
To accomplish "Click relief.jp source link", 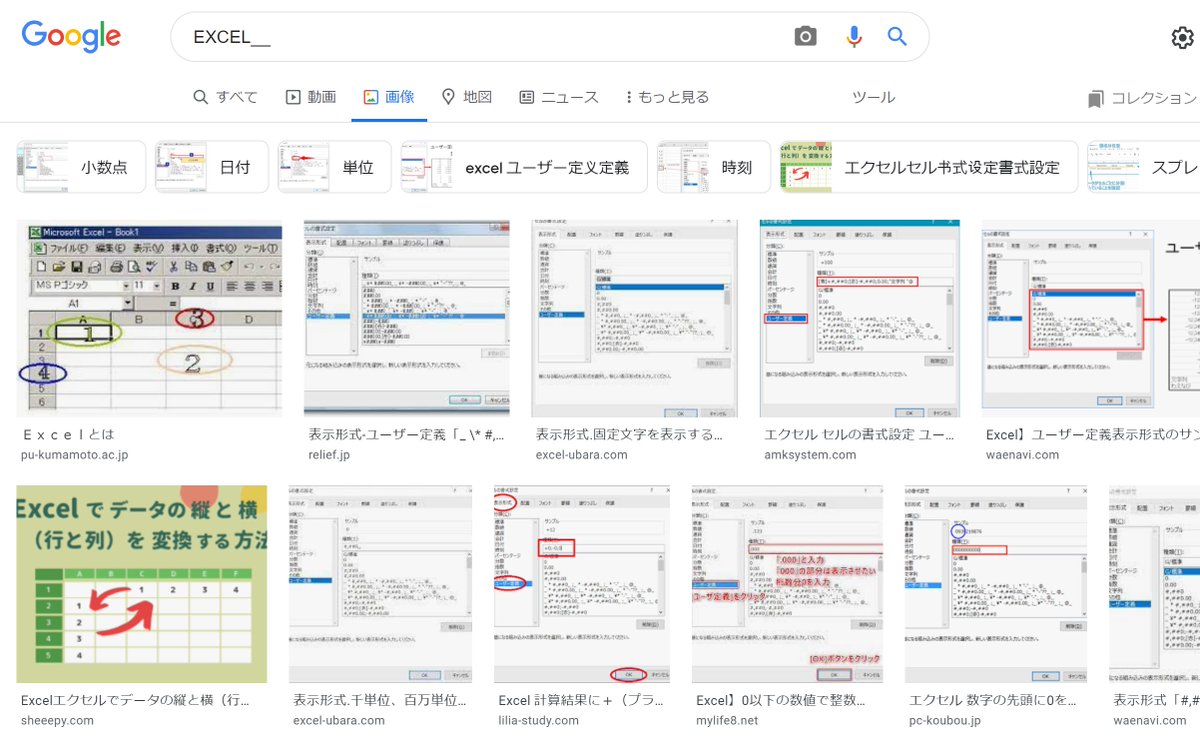I will [x=330, y=455].
